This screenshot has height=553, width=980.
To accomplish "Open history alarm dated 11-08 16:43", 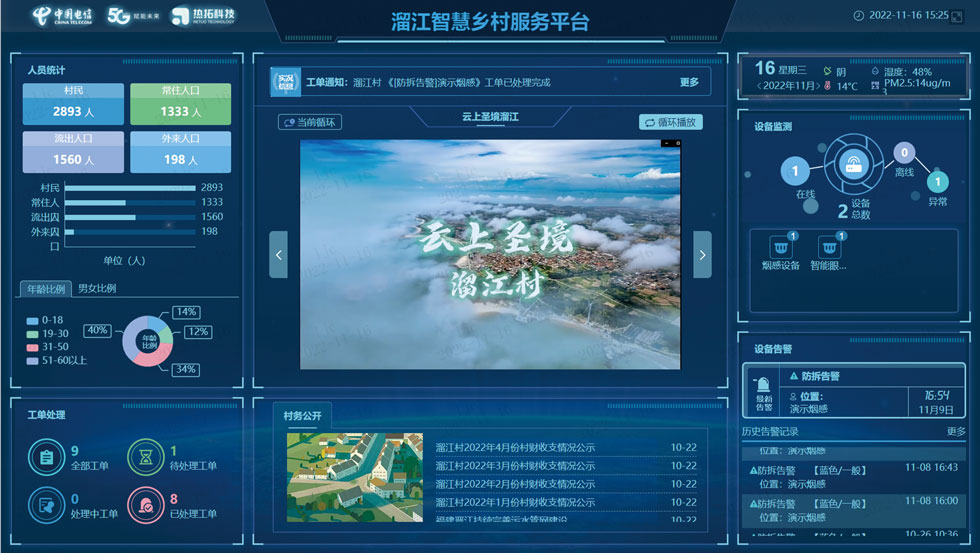I will coord(854,476).
